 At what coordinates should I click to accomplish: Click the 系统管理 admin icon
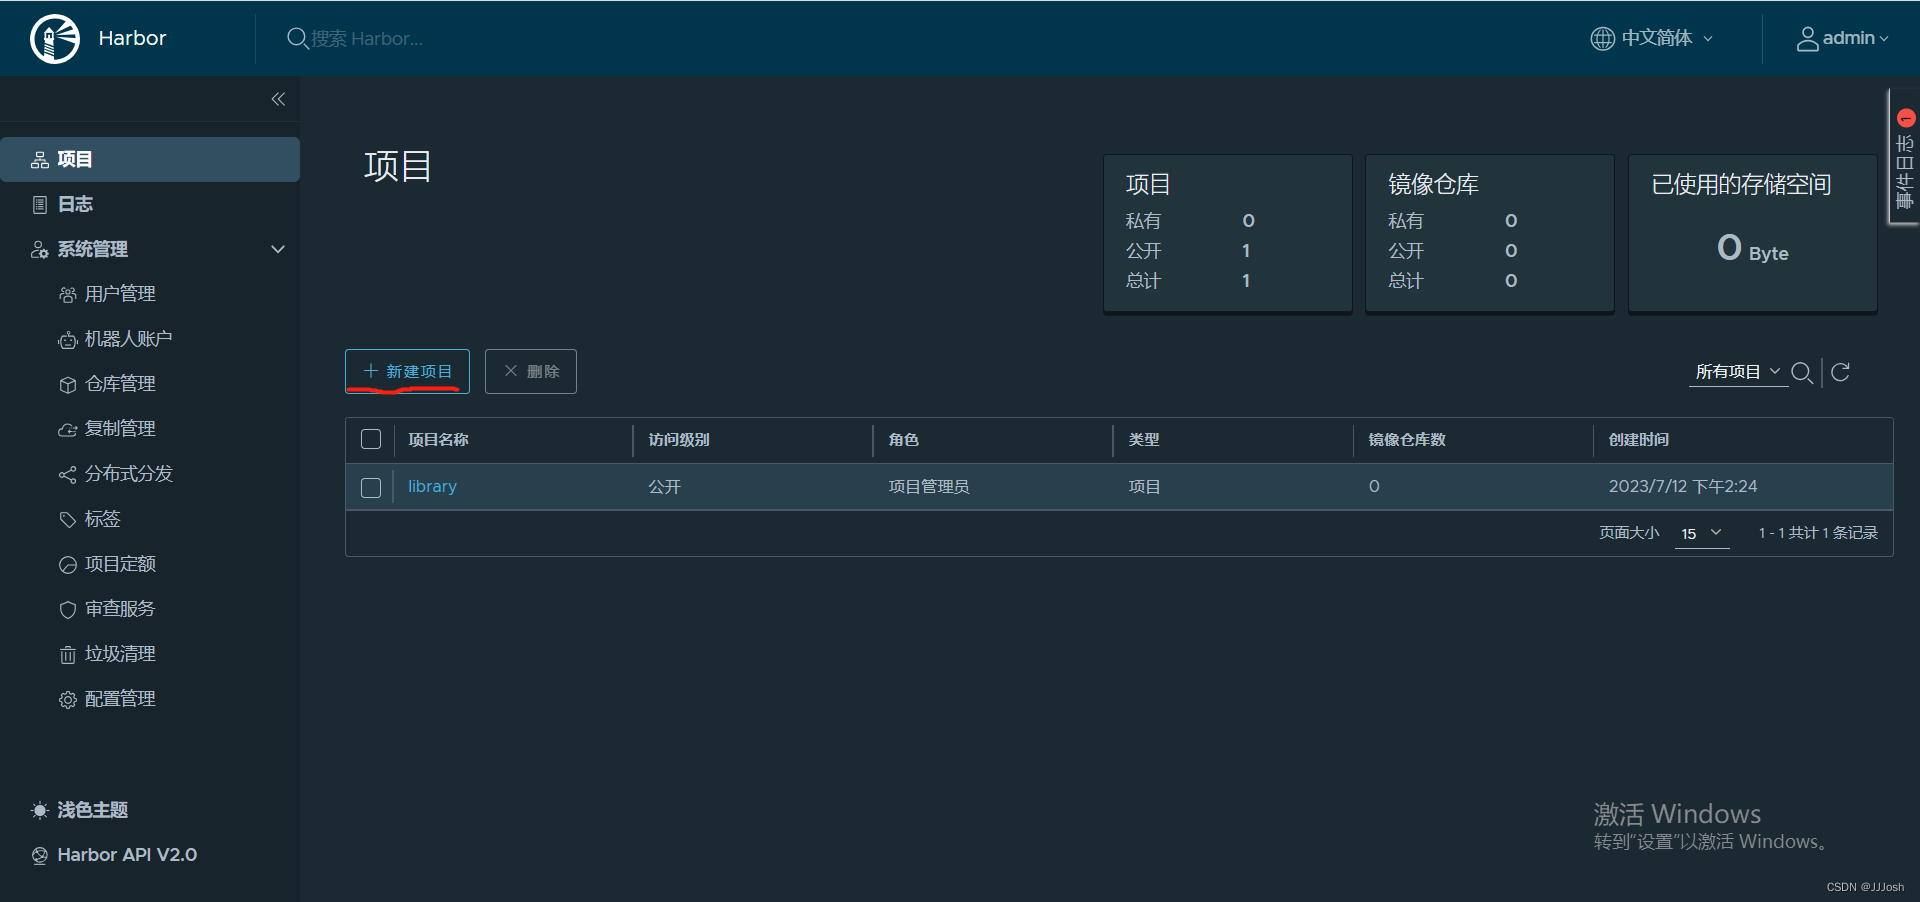(x=40, y=250)
